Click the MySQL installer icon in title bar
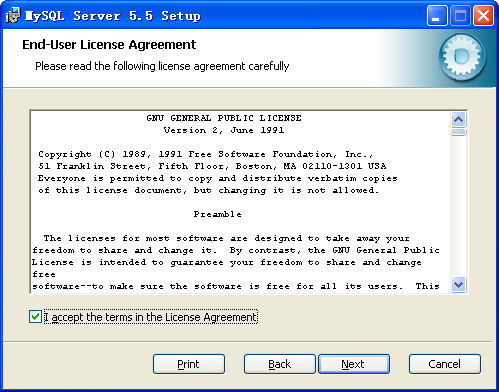Viewport: 499px width, 392px height. coord(13,16)
